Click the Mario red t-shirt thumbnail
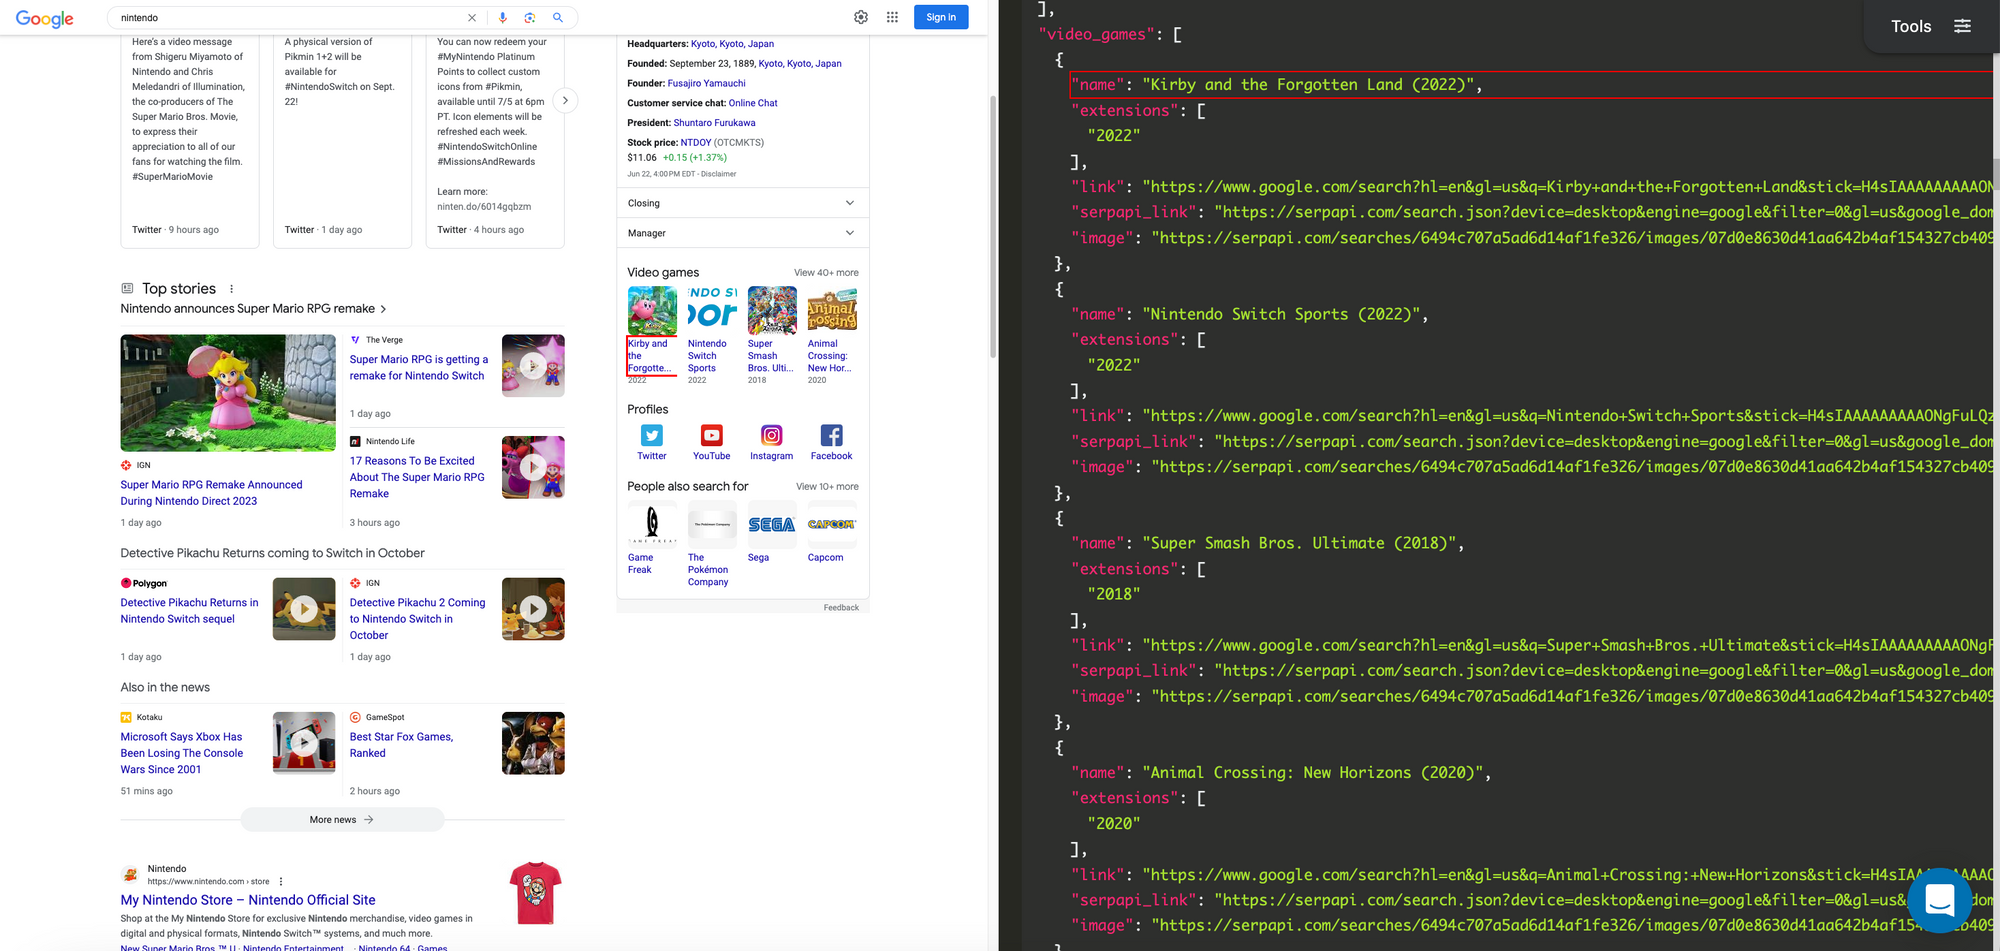 click(535, 893)
